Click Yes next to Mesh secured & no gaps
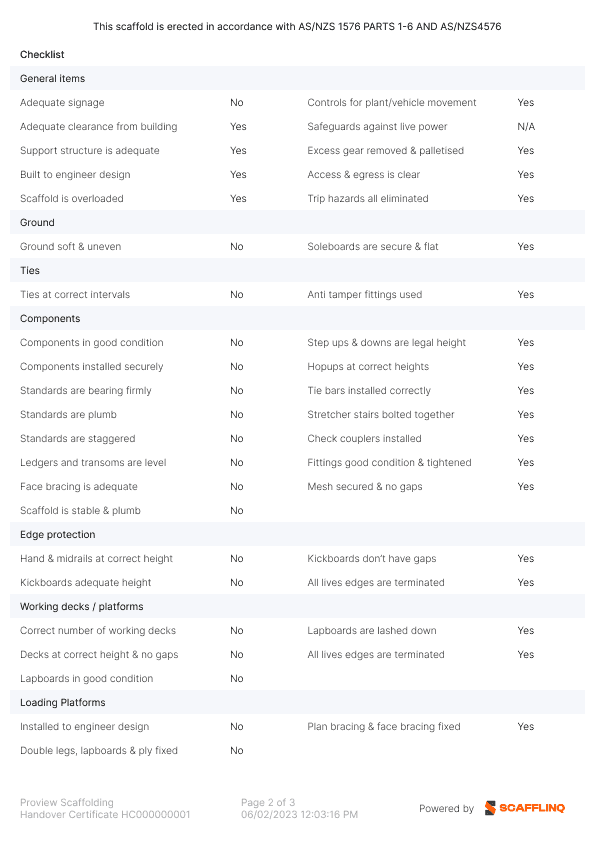 coord(526,487)
